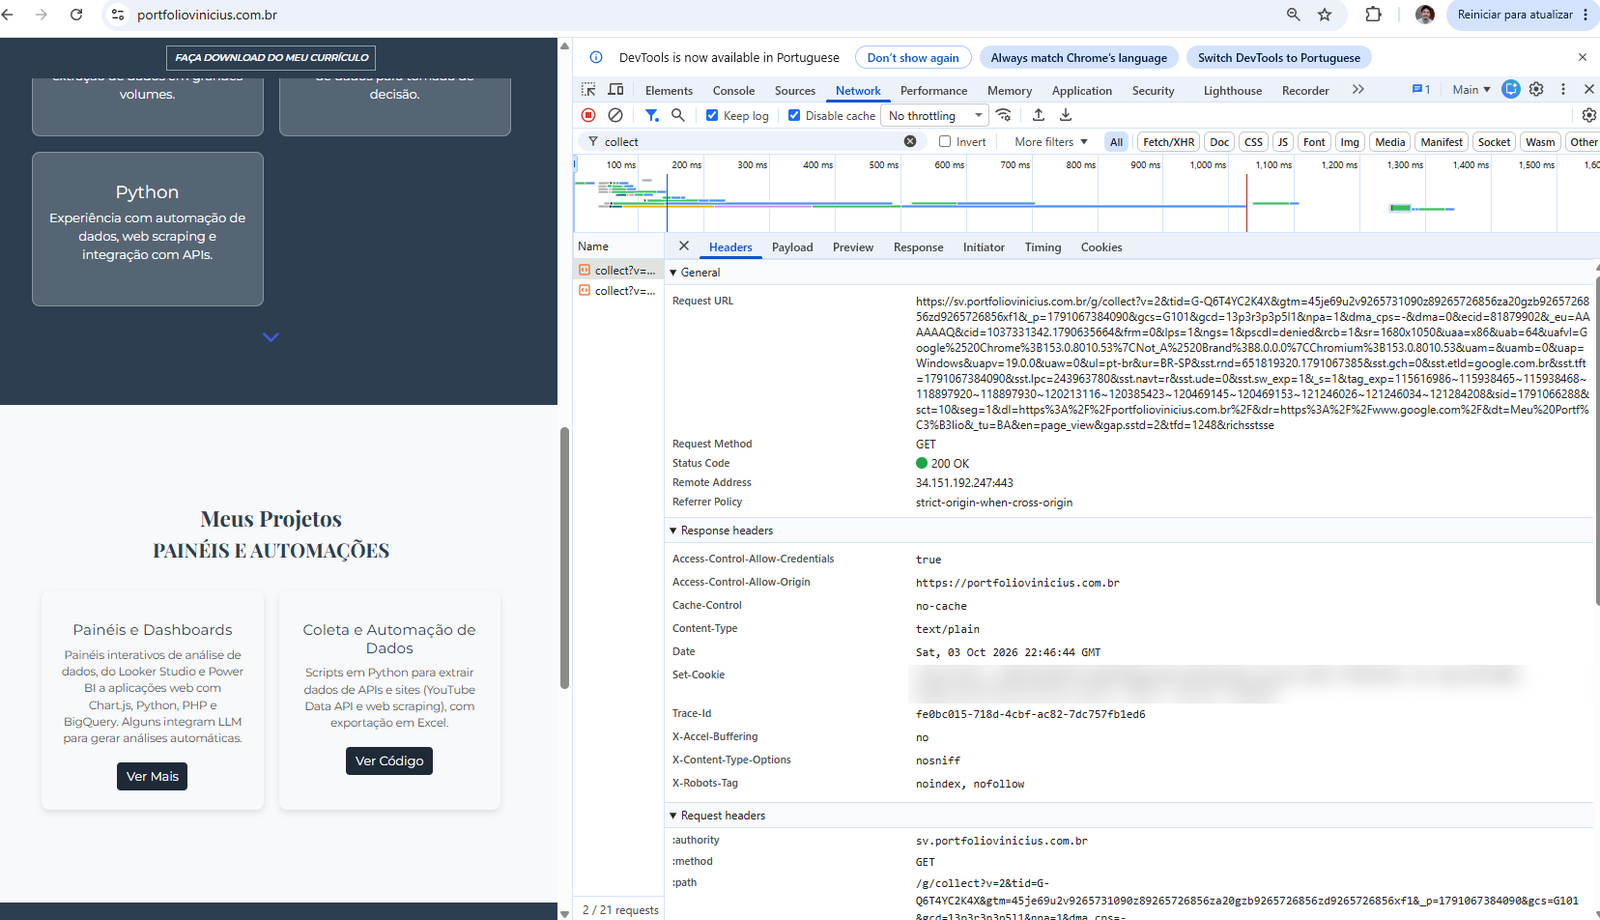
Task: Show more DevTools tabs chevron
Action: pyautogui.click(x=1358, y=89)
